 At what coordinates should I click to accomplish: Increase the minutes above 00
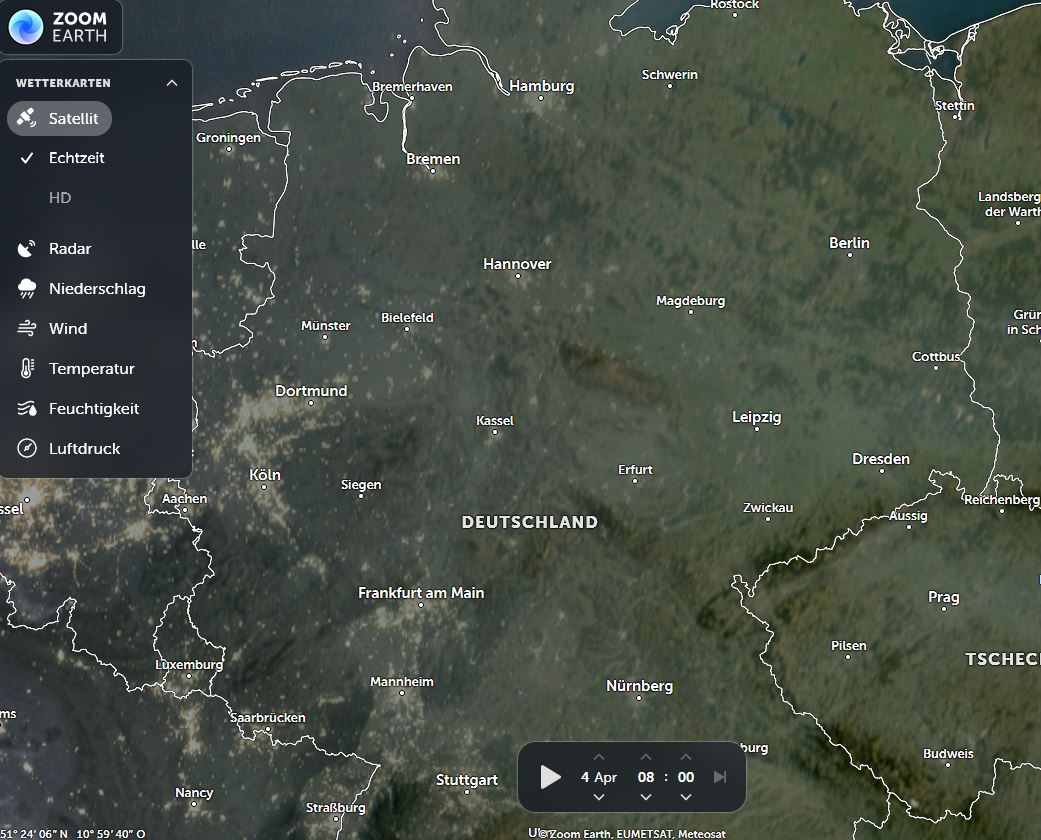(x=686, y=757)
